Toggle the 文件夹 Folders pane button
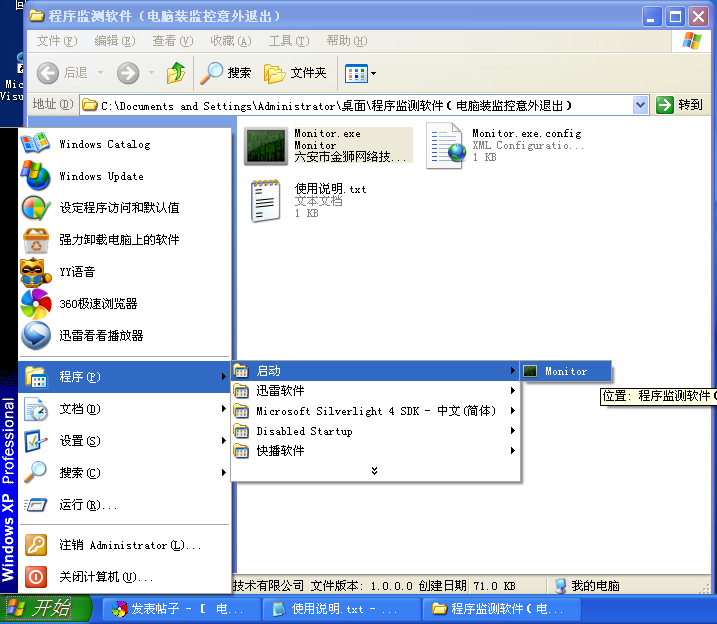Image resolution: width=717 pixels, height=624 pixels. [295, 73]
